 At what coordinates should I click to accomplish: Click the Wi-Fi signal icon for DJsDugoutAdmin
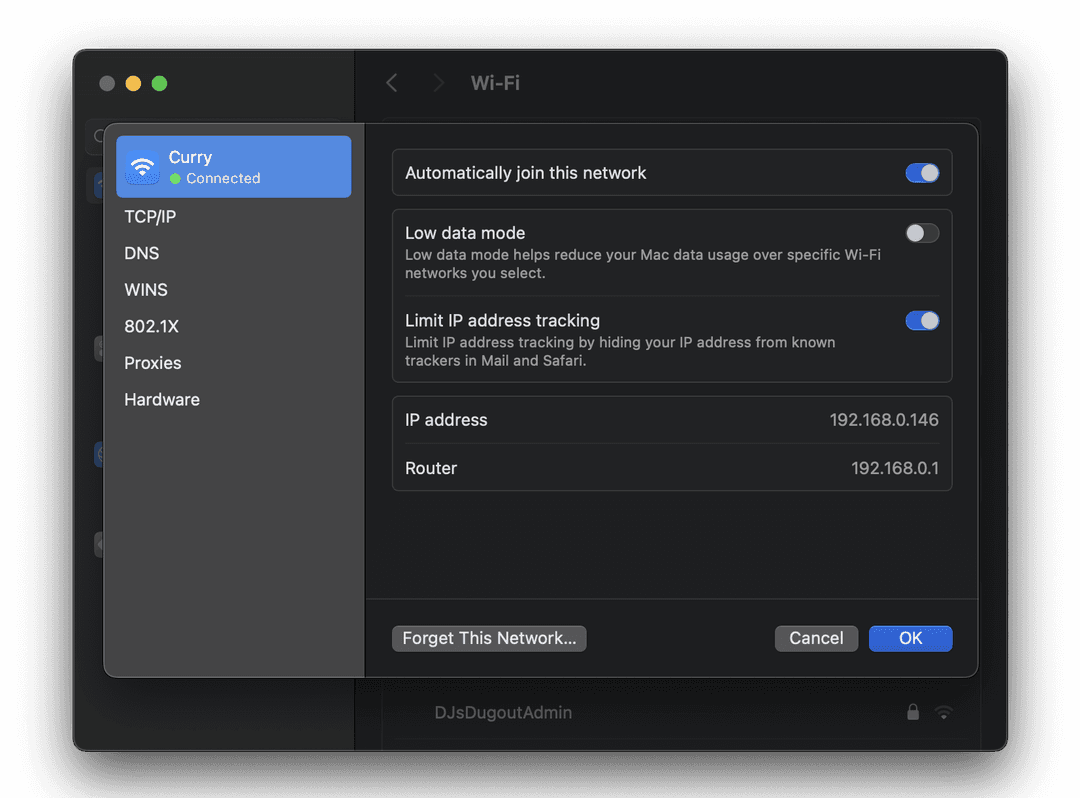pyautogui.click(x=943, y=712)
